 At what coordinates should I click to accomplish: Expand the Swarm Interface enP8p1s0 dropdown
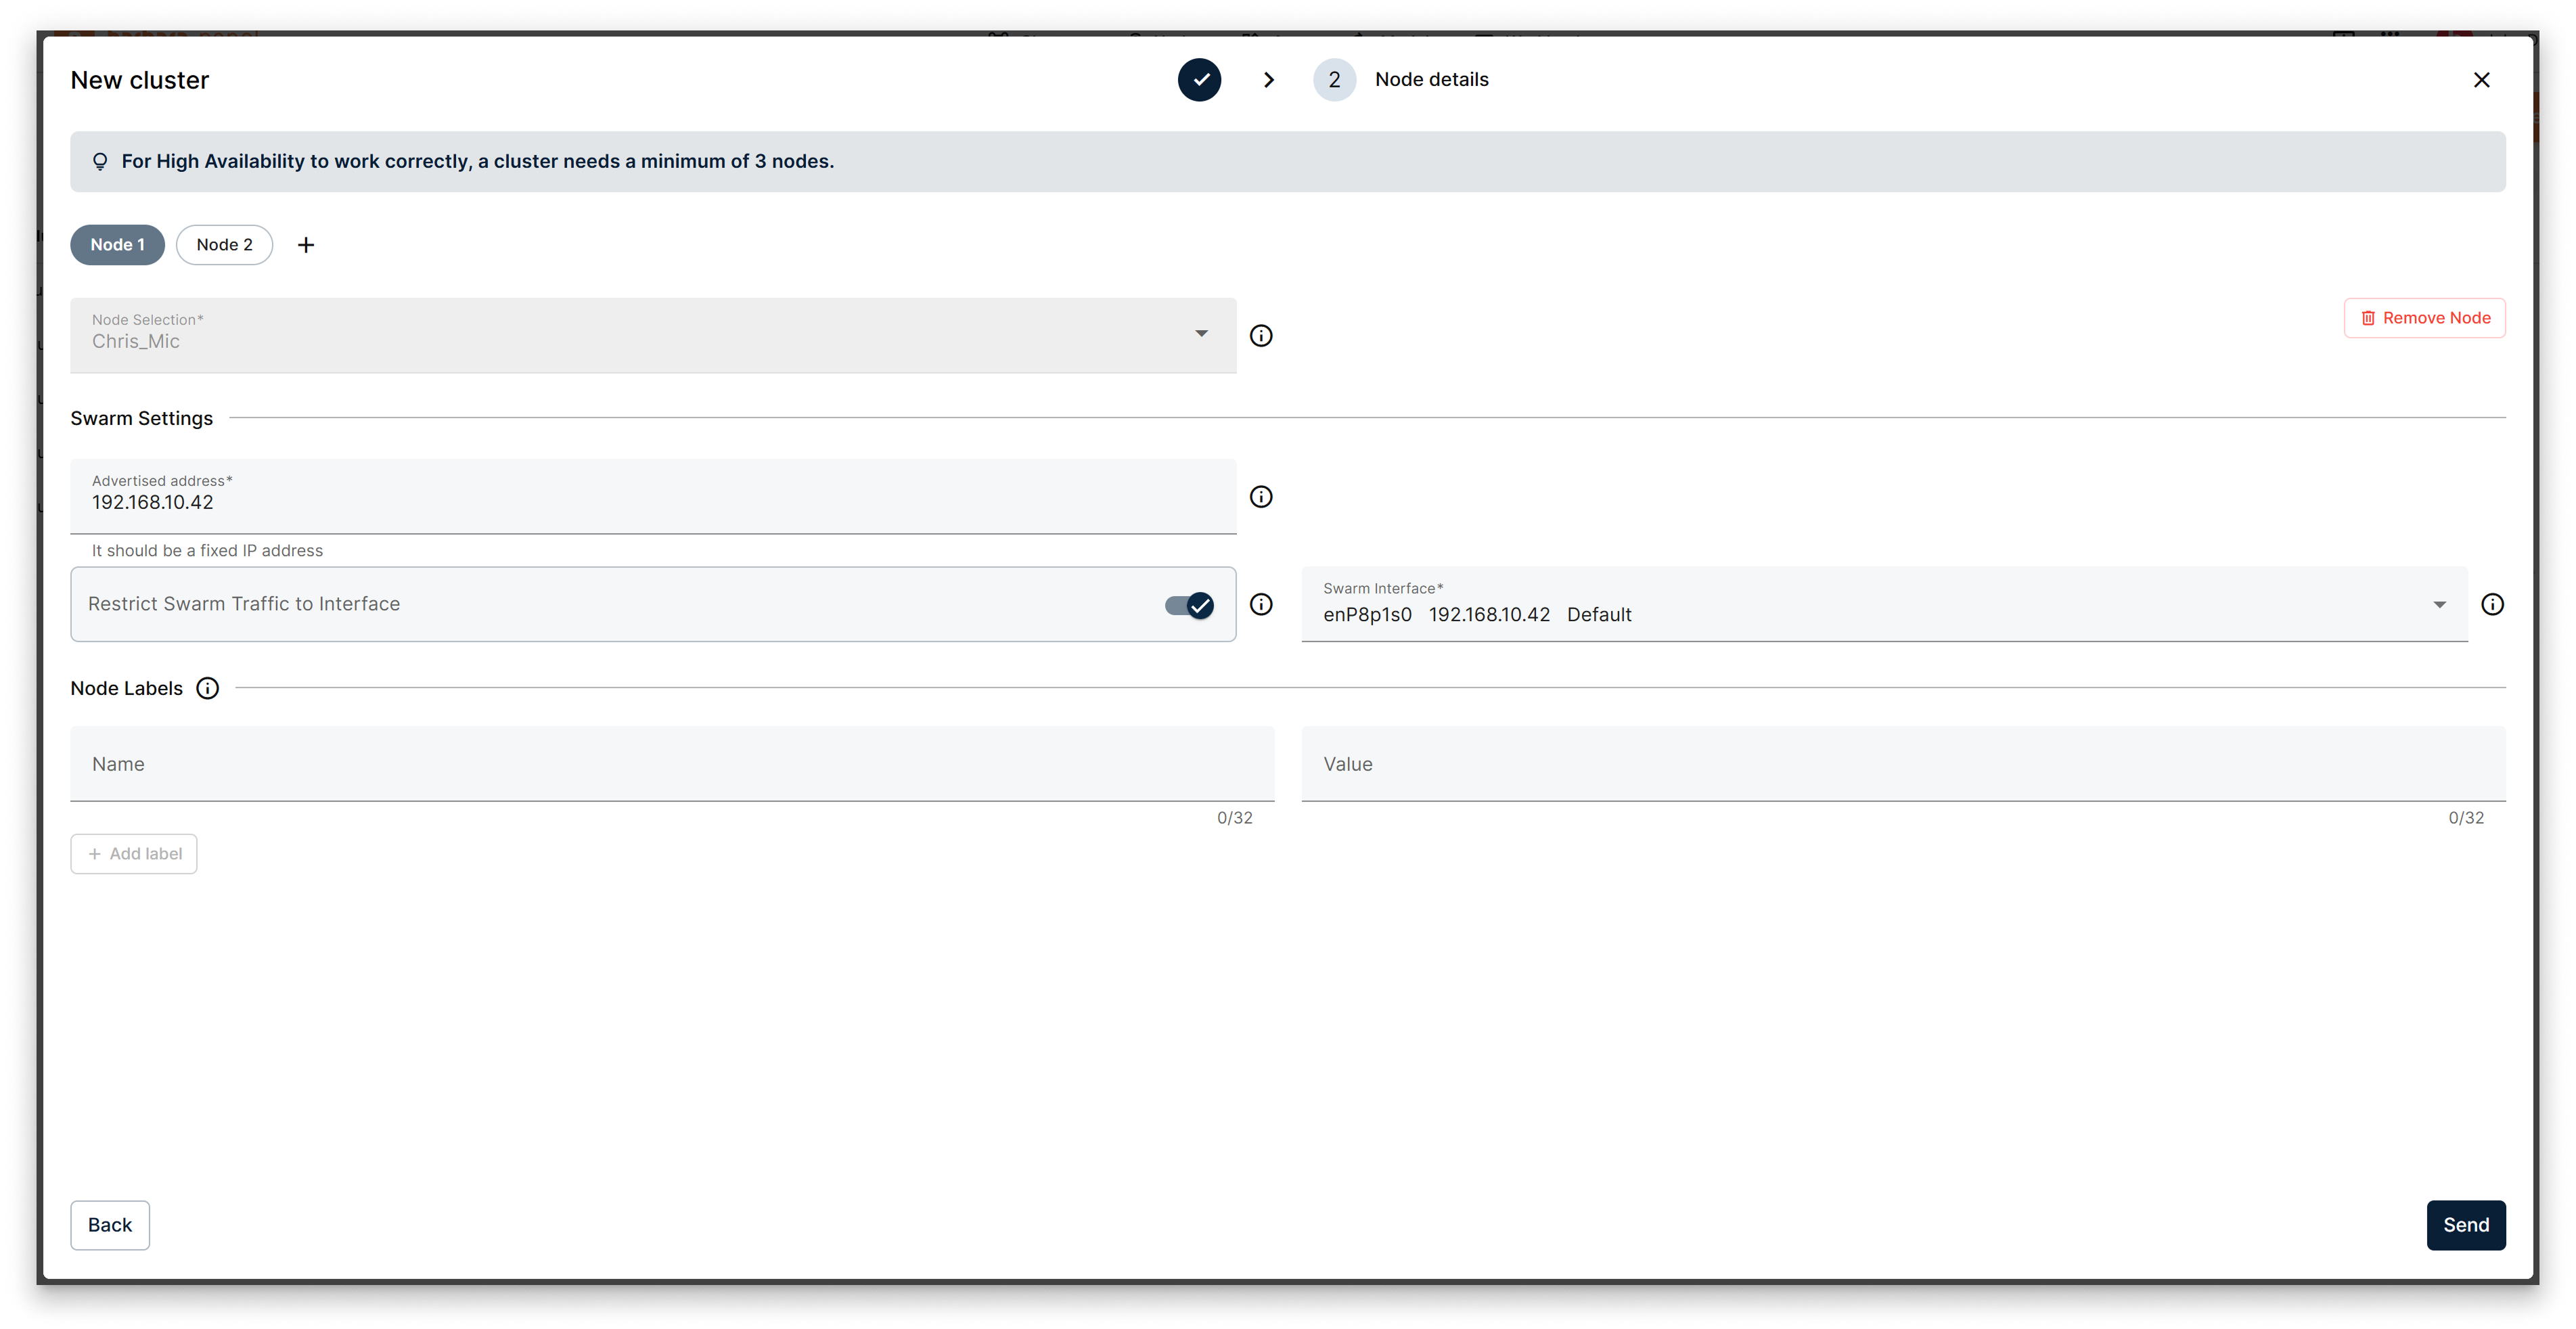[x=2440, y=604]
